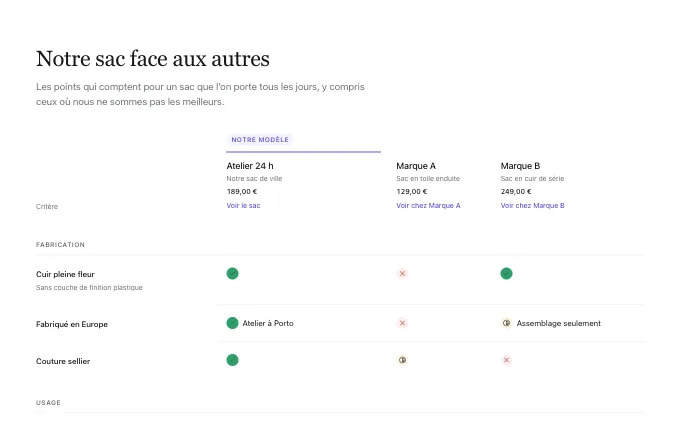Click the Marque B column title
Image resolution: width=680 pixels, height=425 pixels.
point(520,166)
